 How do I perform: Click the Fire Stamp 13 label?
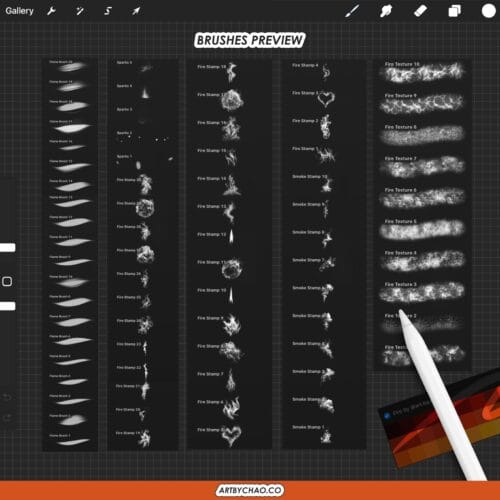[211, 207]
